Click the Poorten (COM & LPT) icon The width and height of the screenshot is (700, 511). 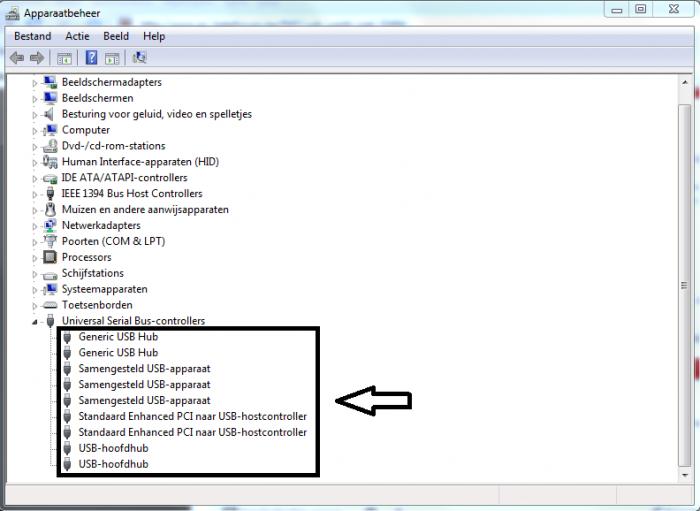click(x=50, y=241)
